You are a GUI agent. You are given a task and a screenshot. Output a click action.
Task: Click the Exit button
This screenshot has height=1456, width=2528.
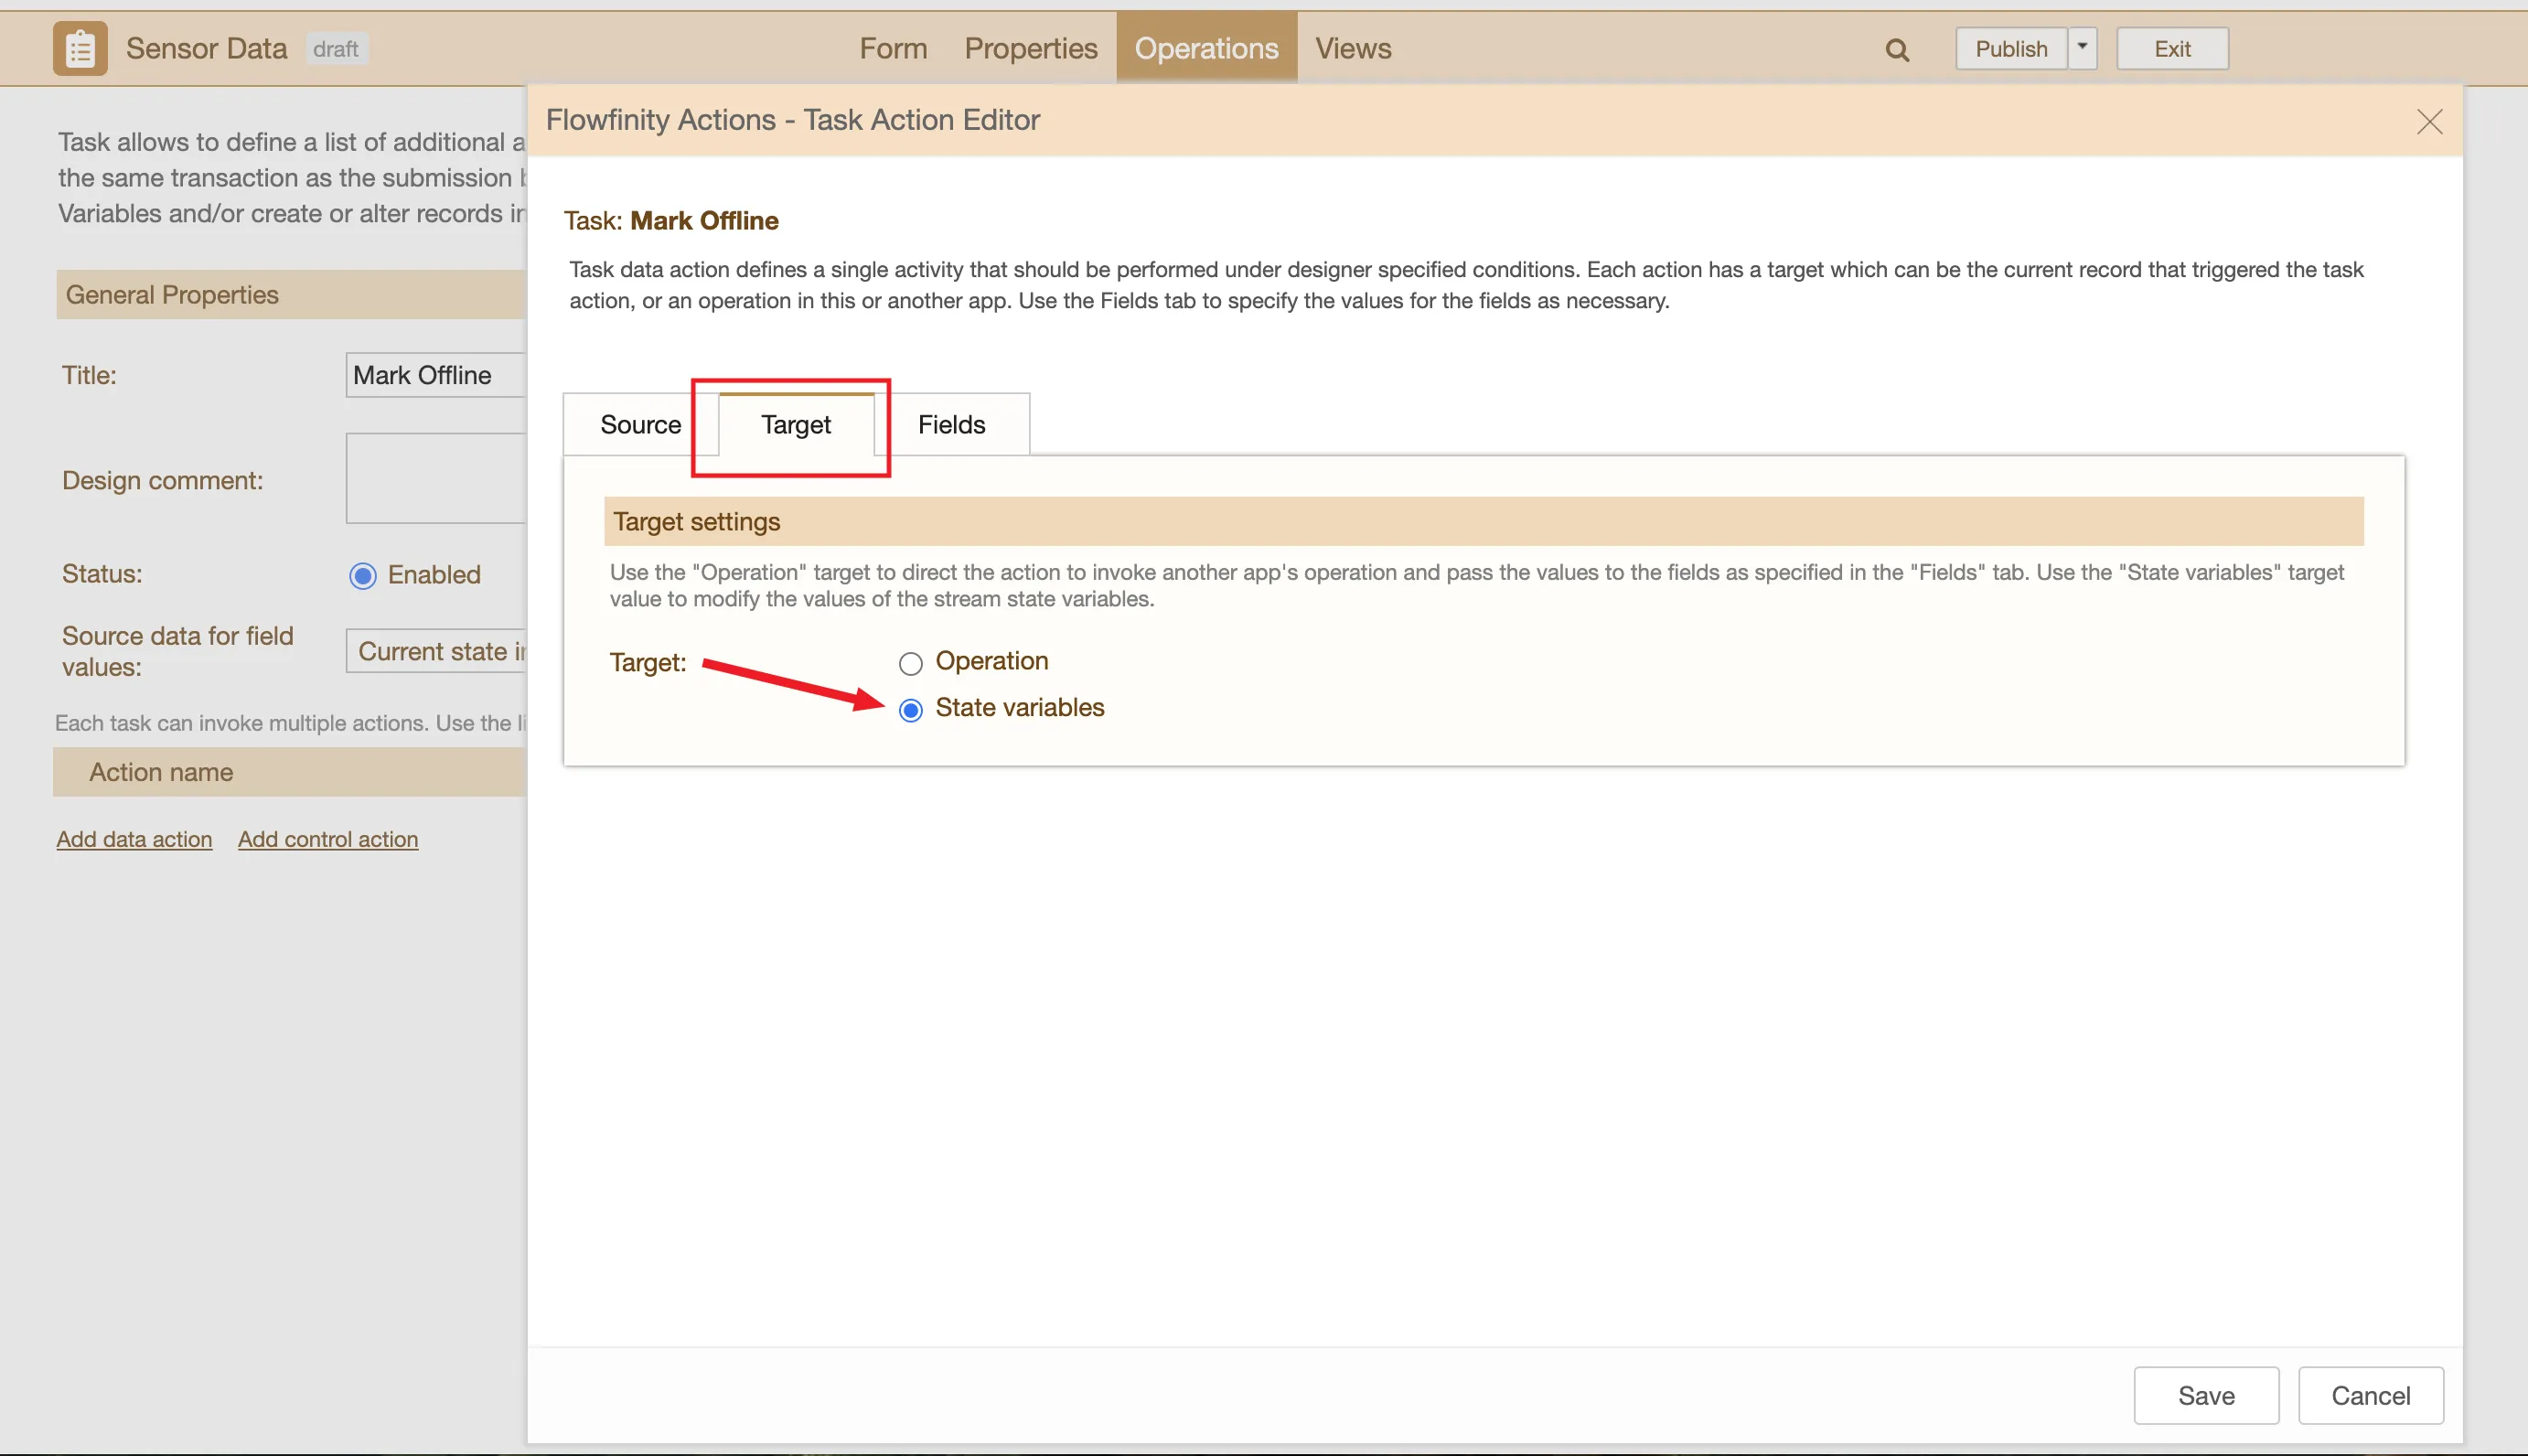(x=2171, y=49)
